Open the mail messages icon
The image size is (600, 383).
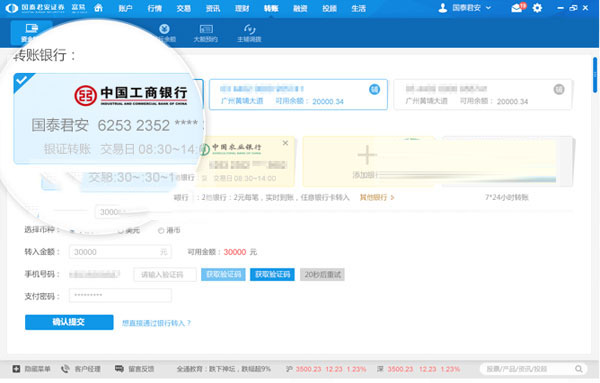point(517,8)
